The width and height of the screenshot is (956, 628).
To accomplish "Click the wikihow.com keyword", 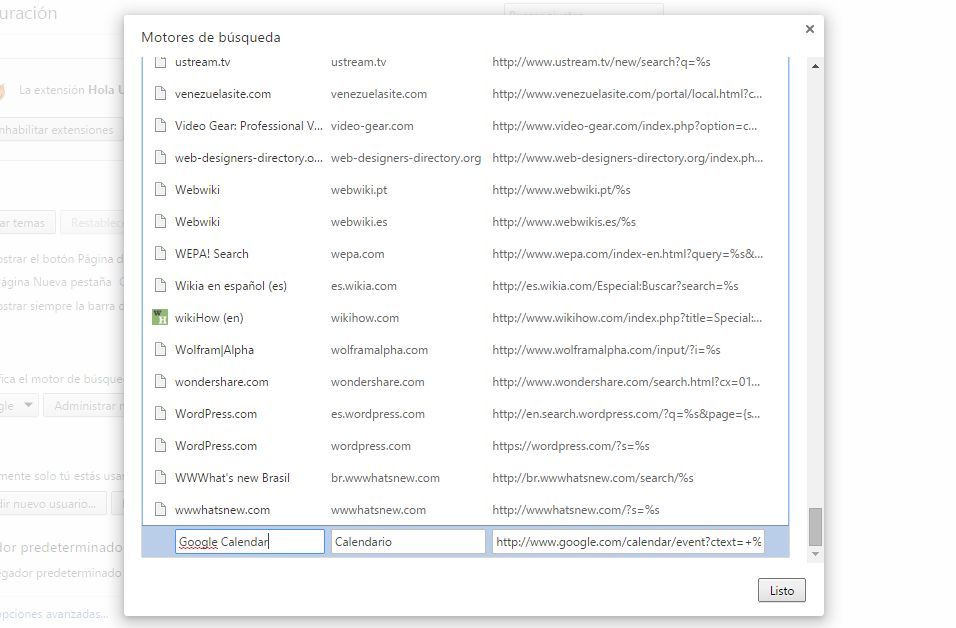I will pos(365,318).
